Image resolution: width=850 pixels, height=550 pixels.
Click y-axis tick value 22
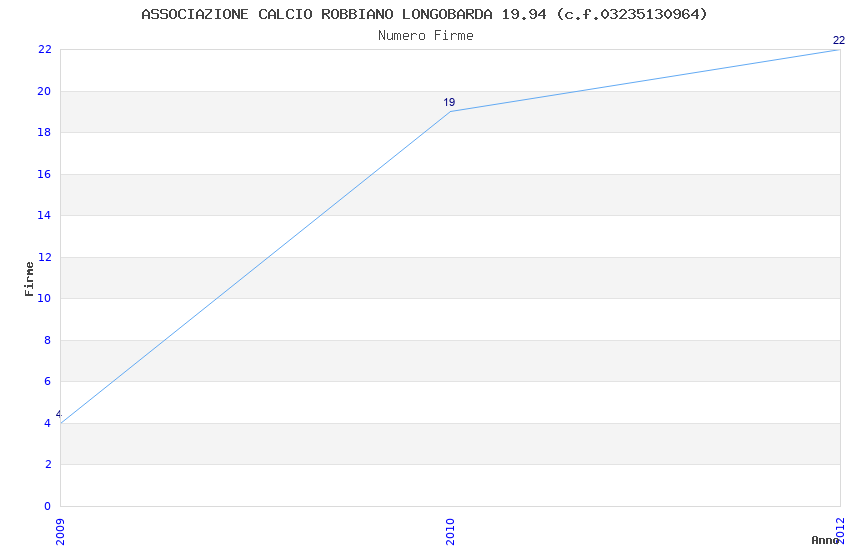point(44,49)
